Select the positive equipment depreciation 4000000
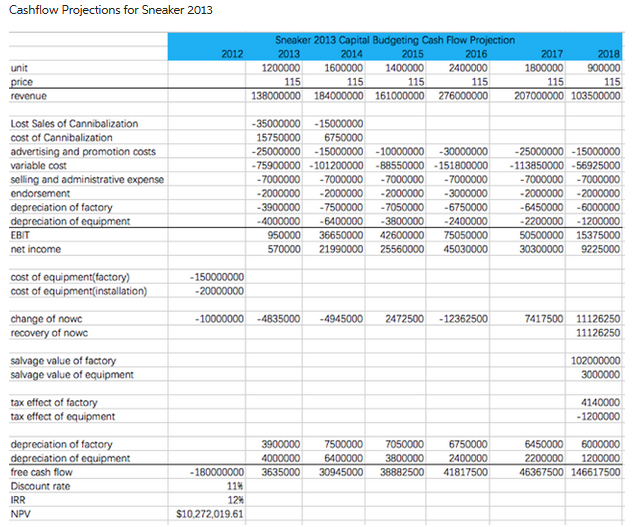Viewport: 632px width, 527px height. click(x=281, y=458)
